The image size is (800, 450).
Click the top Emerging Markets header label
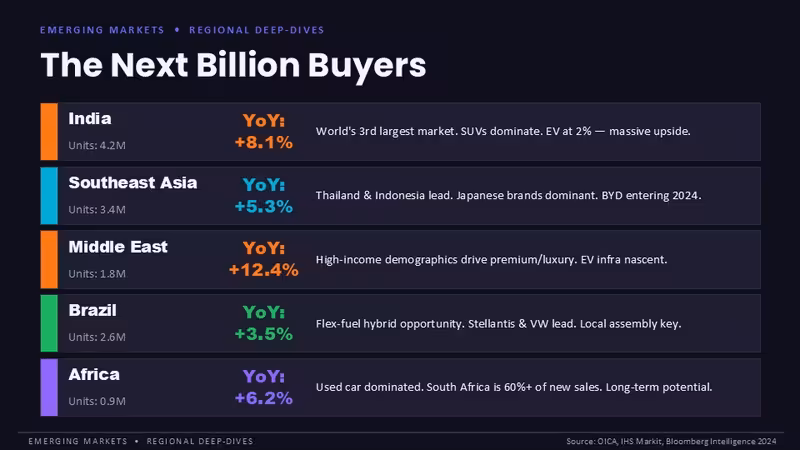point(102,30)
